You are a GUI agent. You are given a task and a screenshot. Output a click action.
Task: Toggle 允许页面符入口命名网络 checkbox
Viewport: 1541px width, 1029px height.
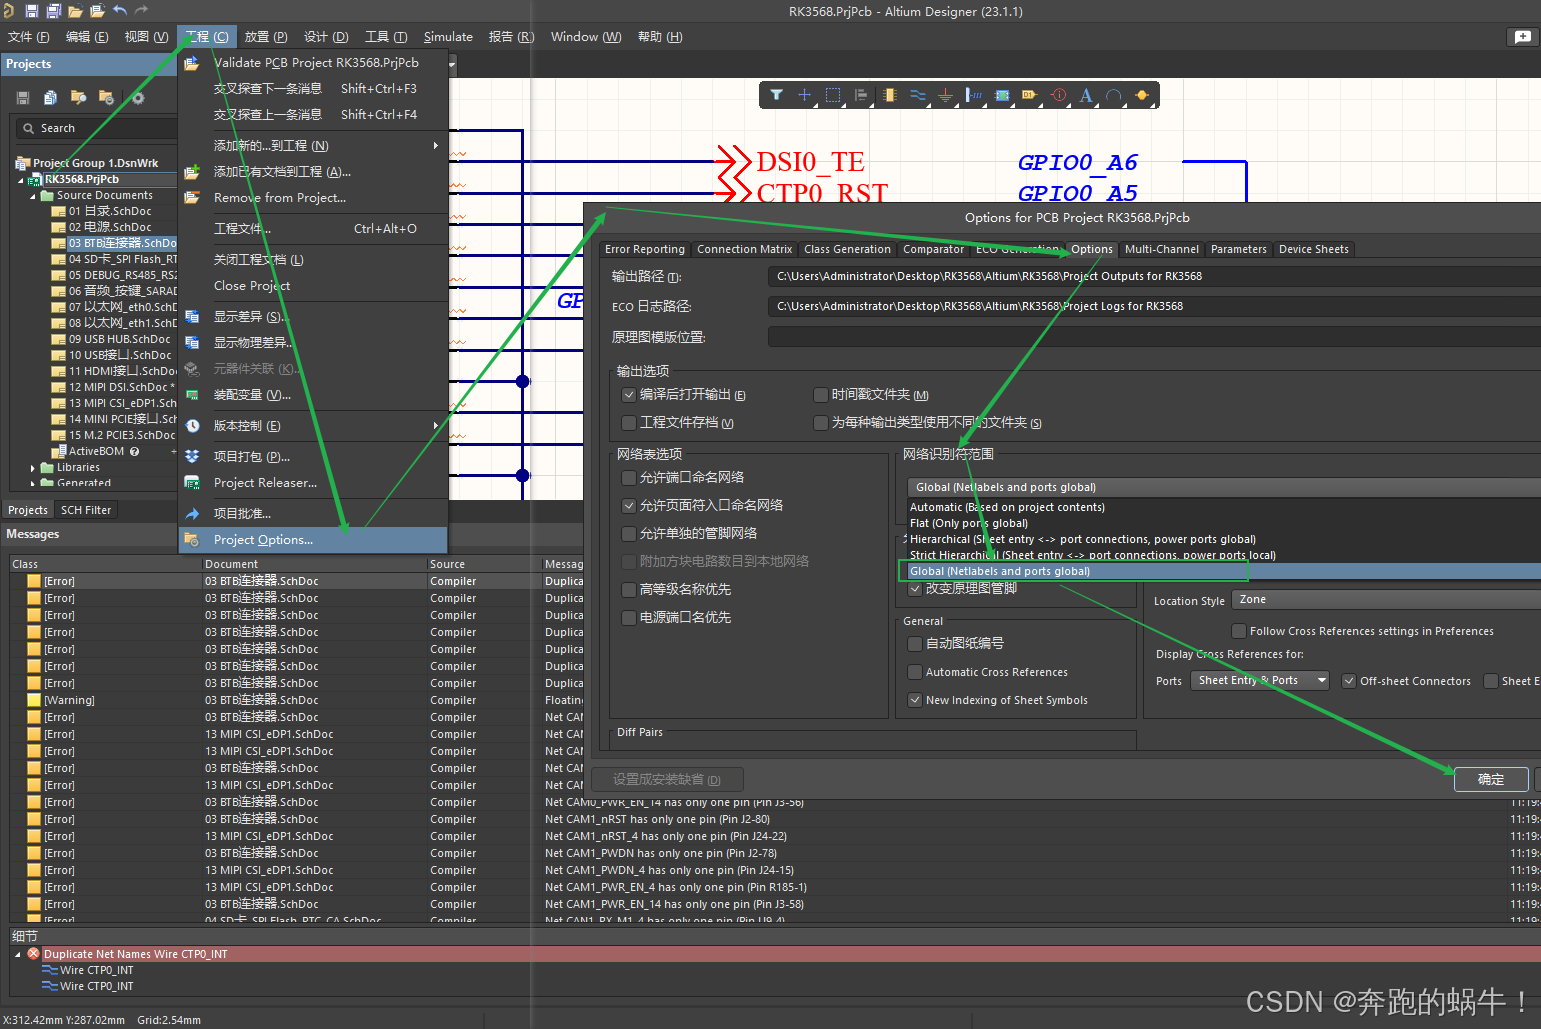(x=629, y=505)
